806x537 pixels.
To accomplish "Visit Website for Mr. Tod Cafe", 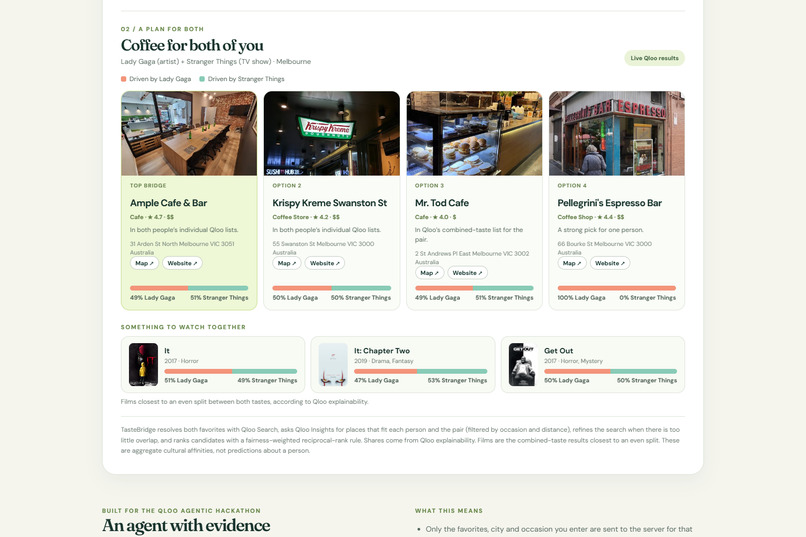I will point(468,273).
